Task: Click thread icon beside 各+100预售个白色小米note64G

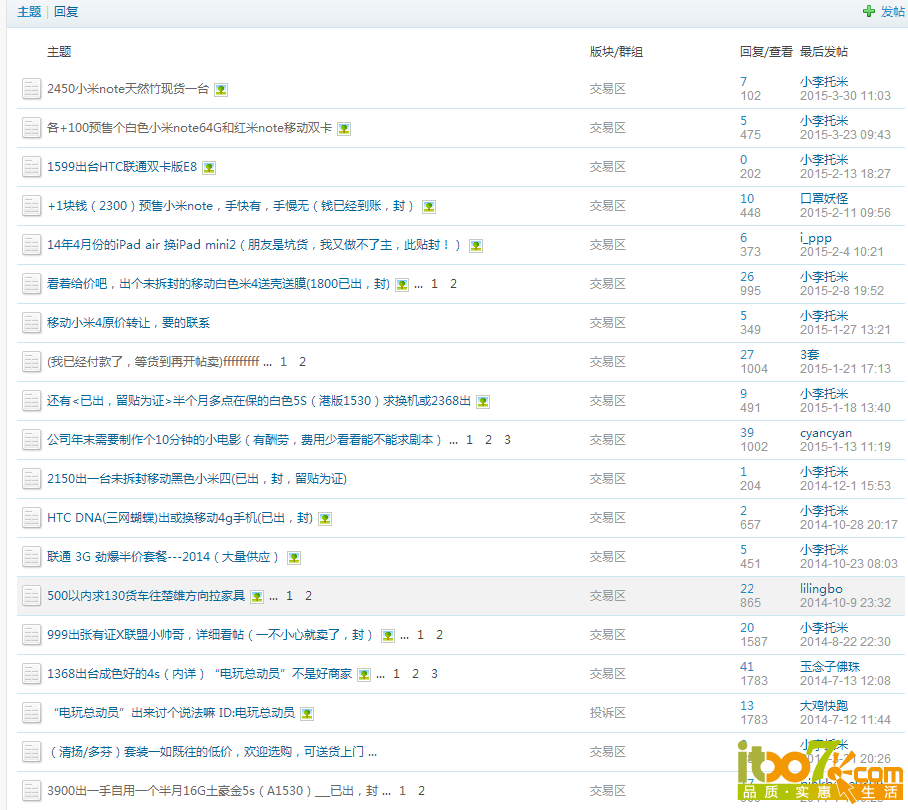Action: point(31,127)
